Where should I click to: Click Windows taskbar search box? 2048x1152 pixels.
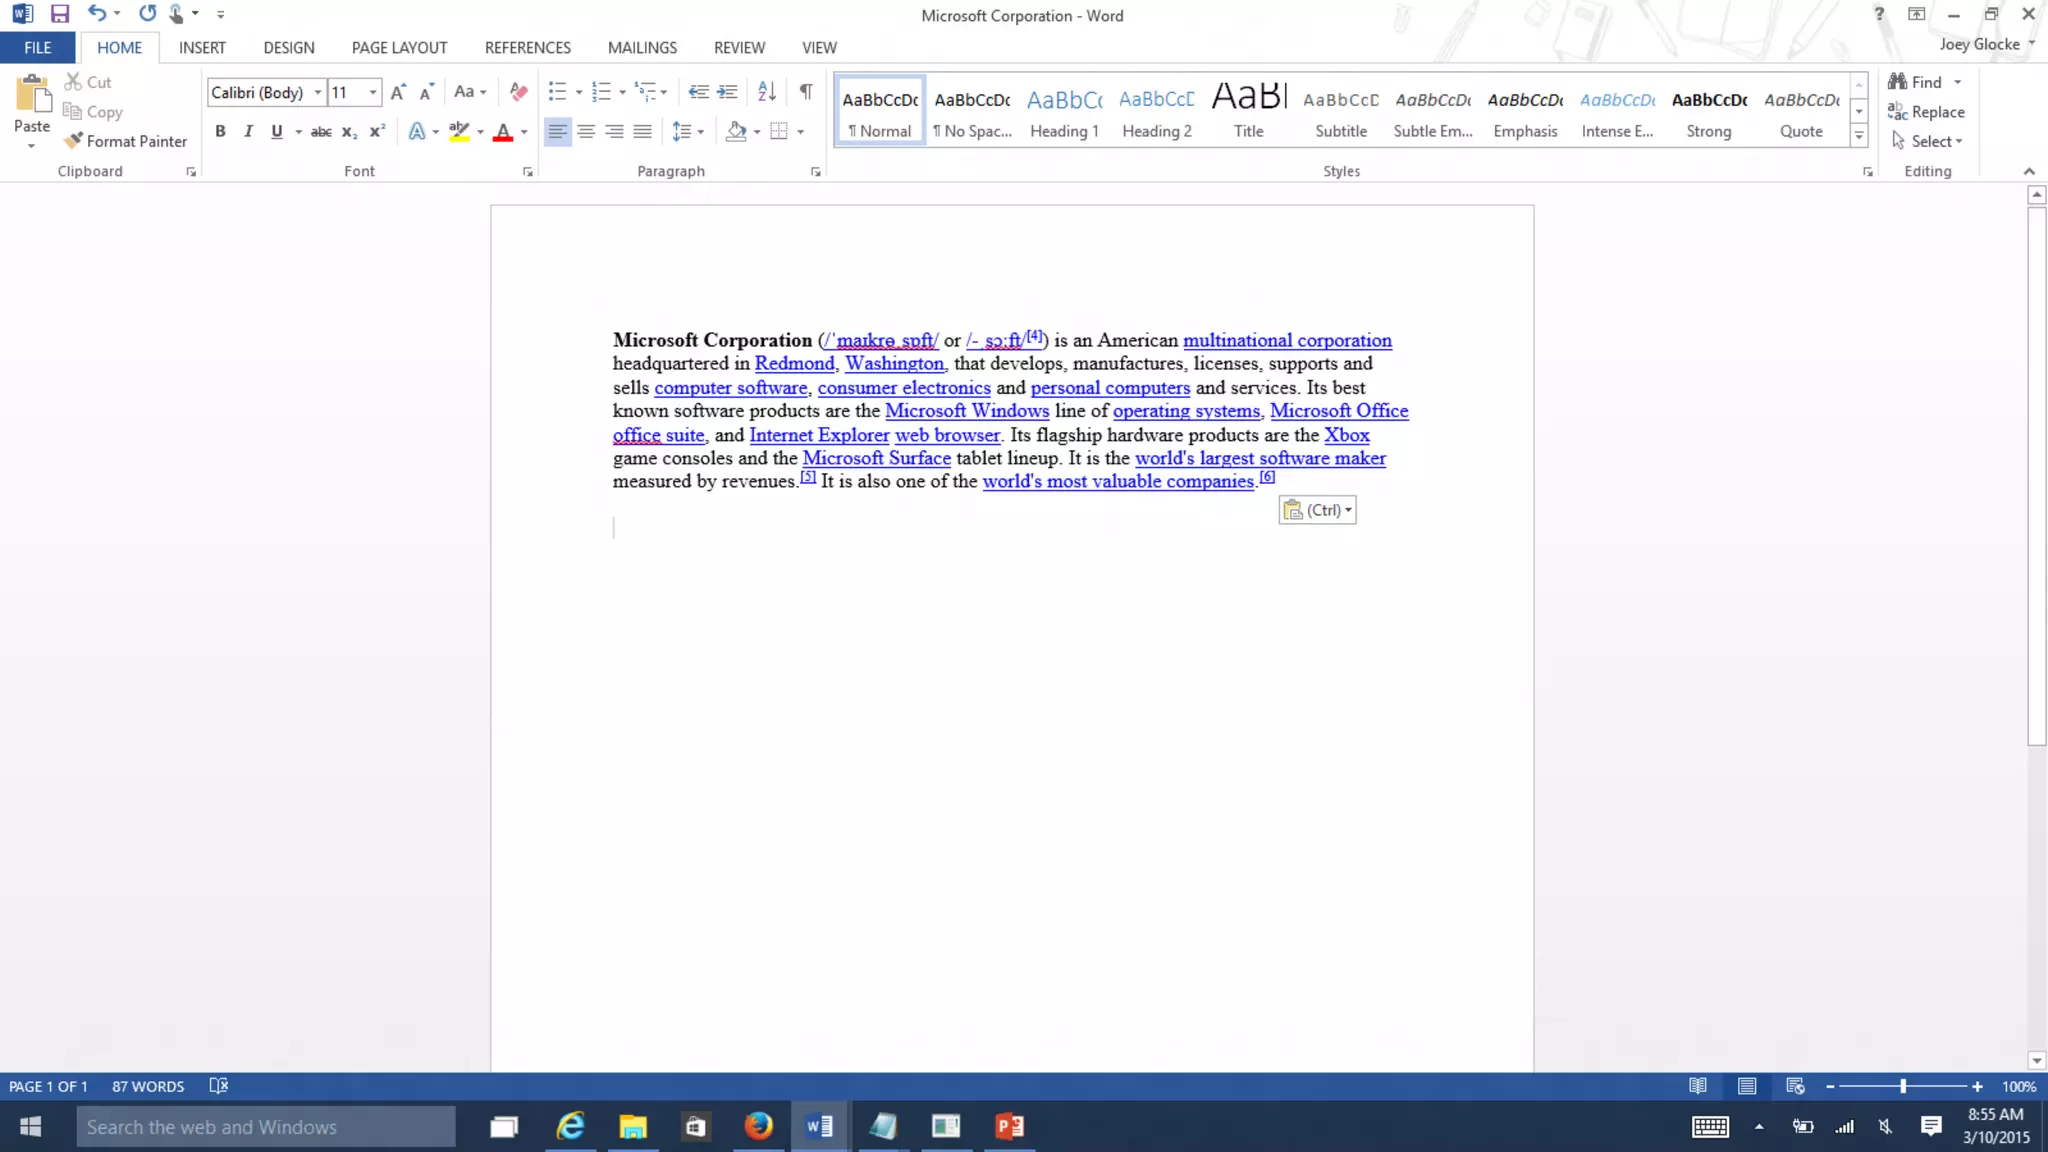(x=265, y=1127)
